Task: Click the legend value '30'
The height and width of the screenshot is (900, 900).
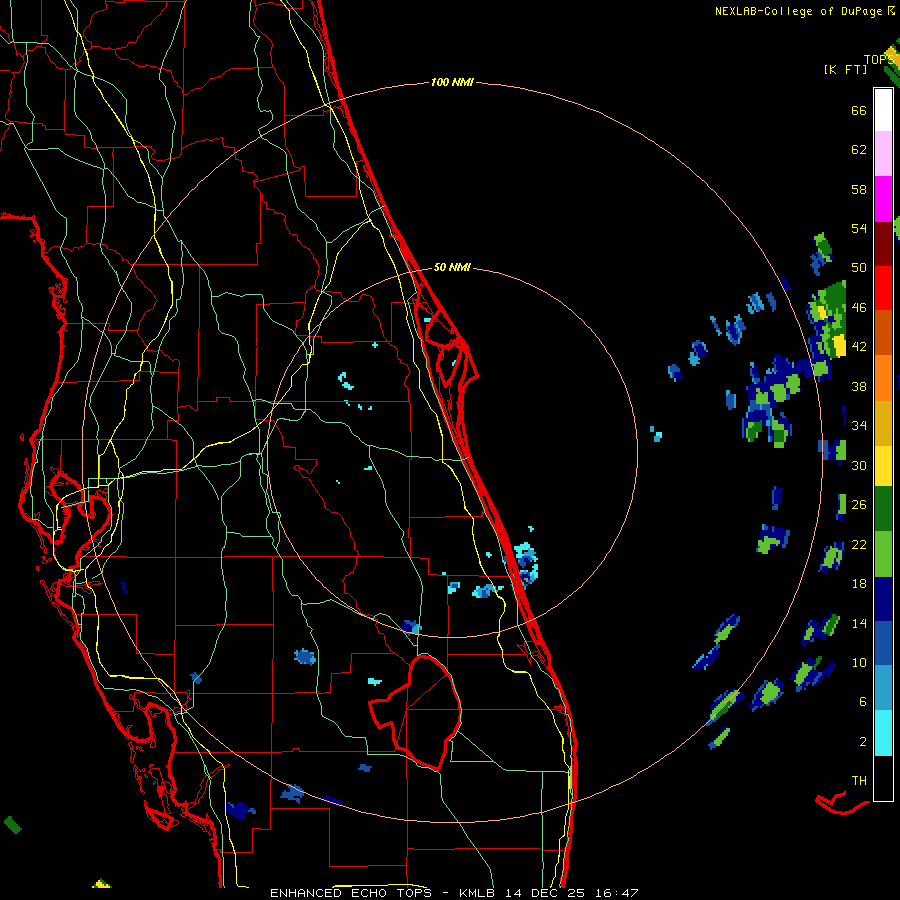Action: (859, 465)
